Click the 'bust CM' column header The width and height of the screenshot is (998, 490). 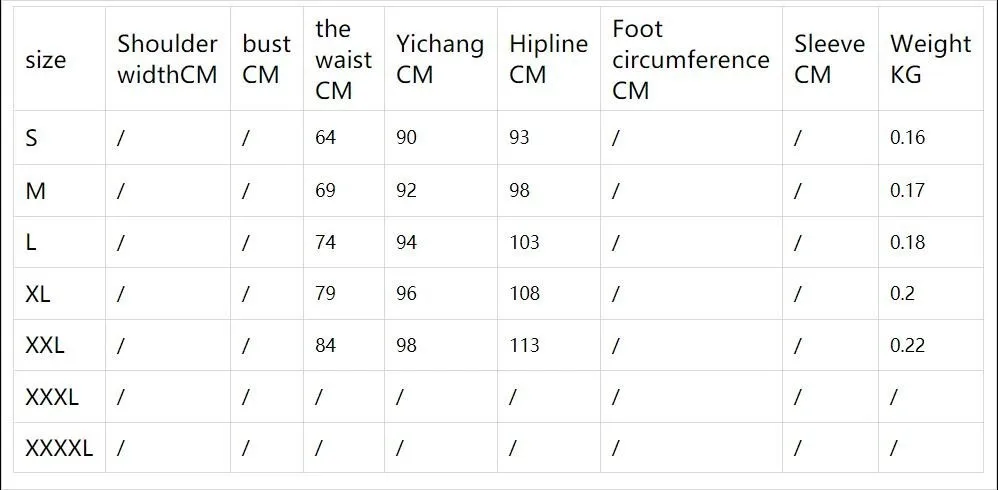coord(267,59)
